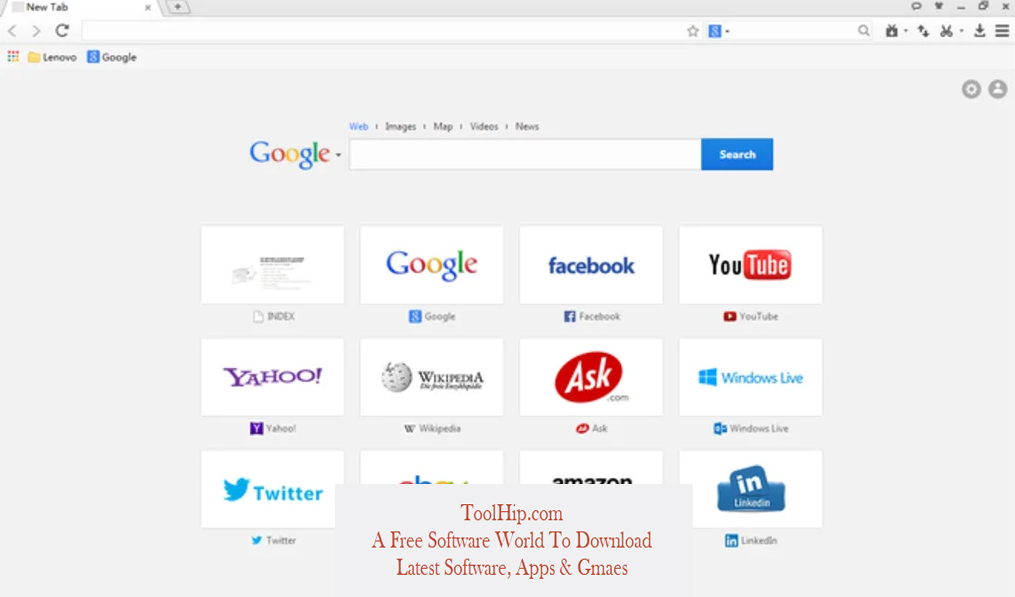Screen dimensions: 1015x597
Task: Open the Windows Live thumbnail tile
Action: point(751,376)
